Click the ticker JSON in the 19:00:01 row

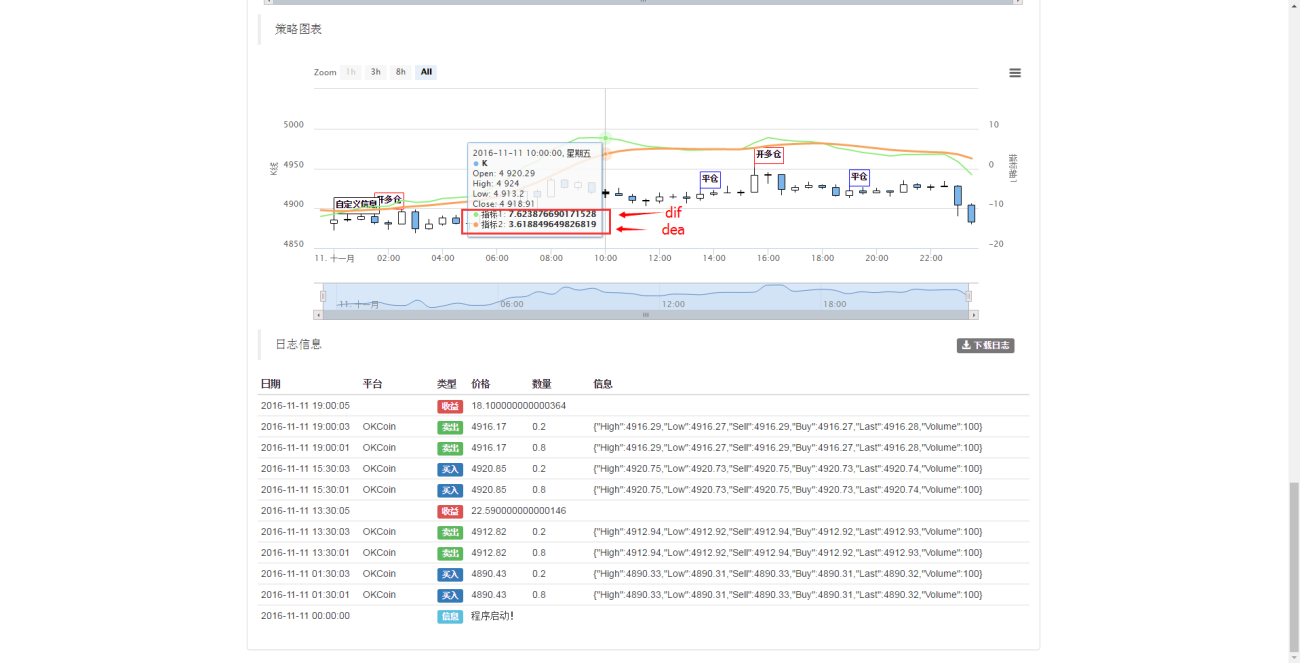point(788,448)
